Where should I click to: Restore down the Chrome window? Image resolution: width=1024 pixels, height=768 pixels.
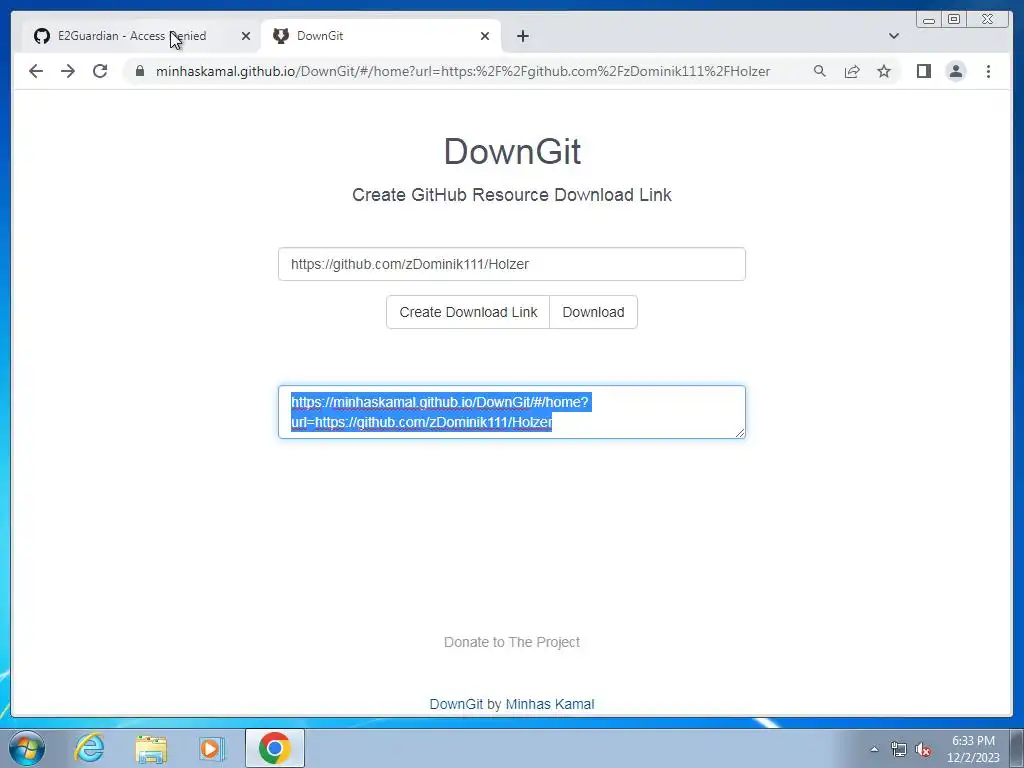[953, 20]
